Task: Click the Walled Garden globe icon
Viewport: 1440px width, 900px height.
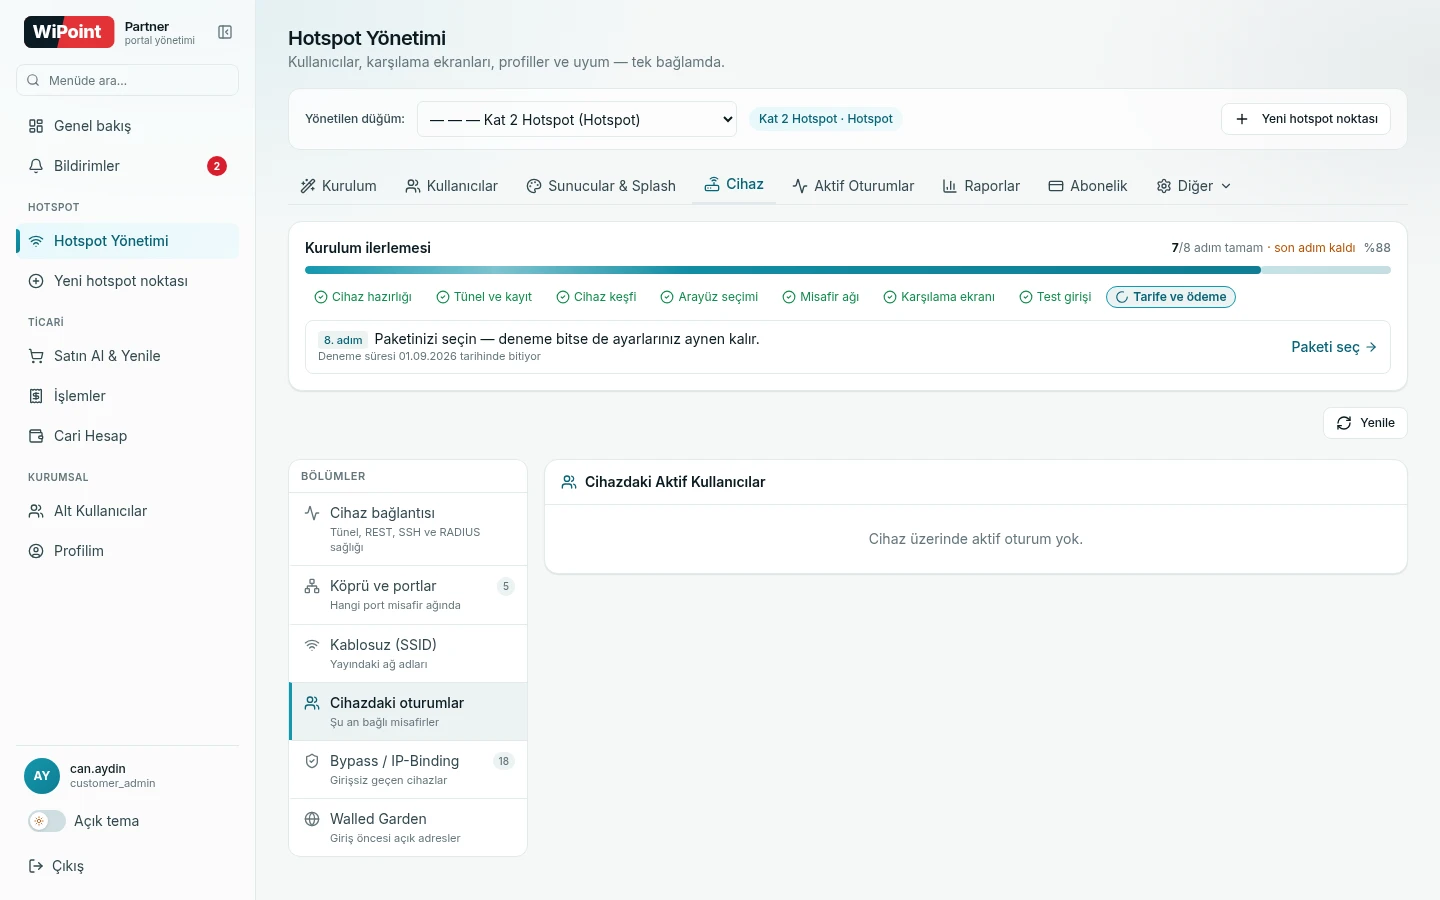Action: click(x=312, y=819)
